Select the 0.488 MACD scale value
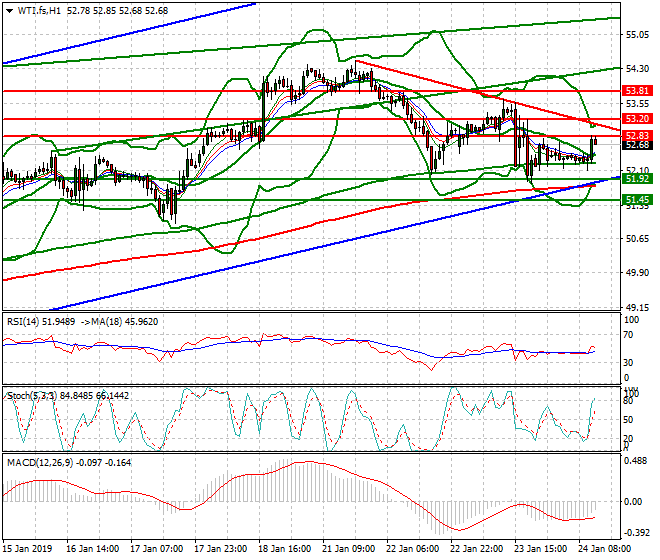Image resolution: width=660 pixels, height=560 pixels. [636, 461]
